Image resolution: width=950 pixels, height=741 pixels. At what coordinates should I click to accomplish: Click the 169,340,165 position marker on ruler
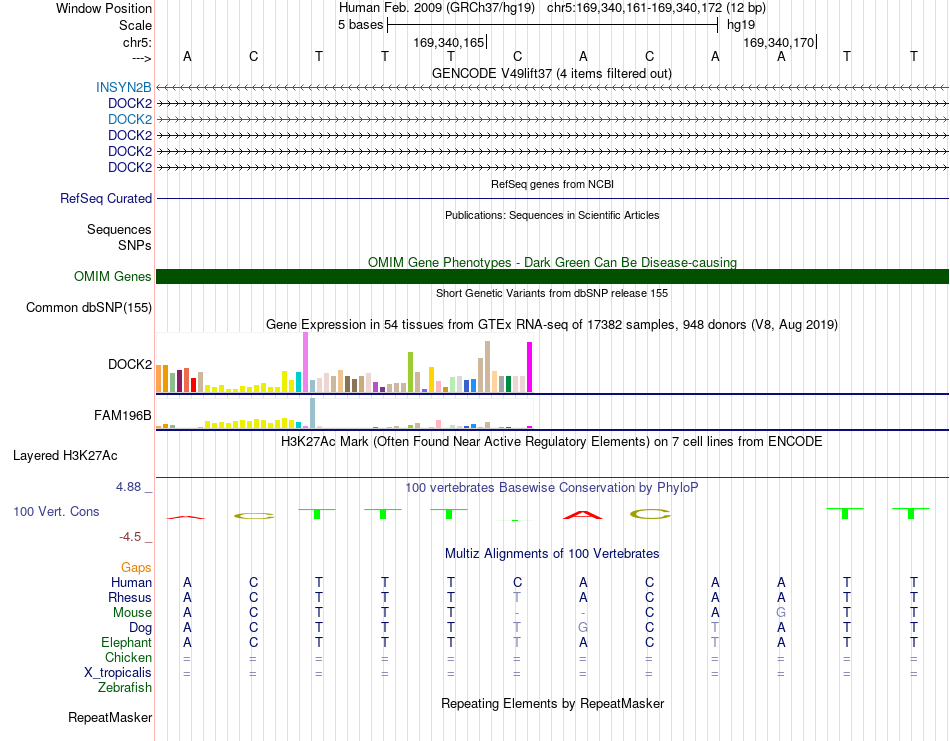click(450, 42)
